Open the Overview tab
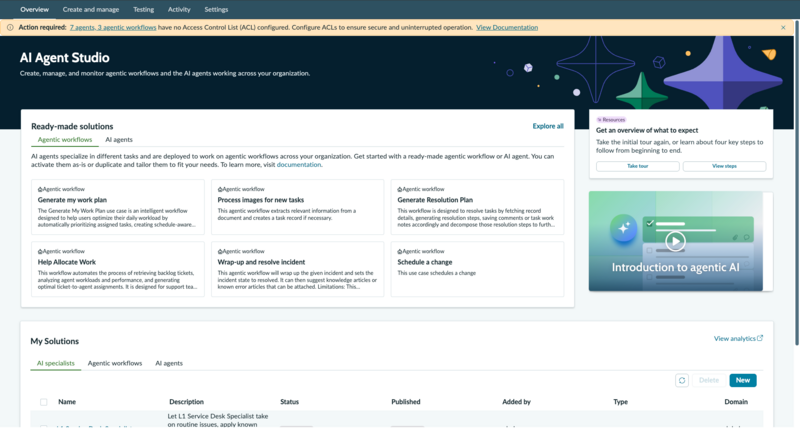This screenshot has height=428, width=800. tap(35, 9)
